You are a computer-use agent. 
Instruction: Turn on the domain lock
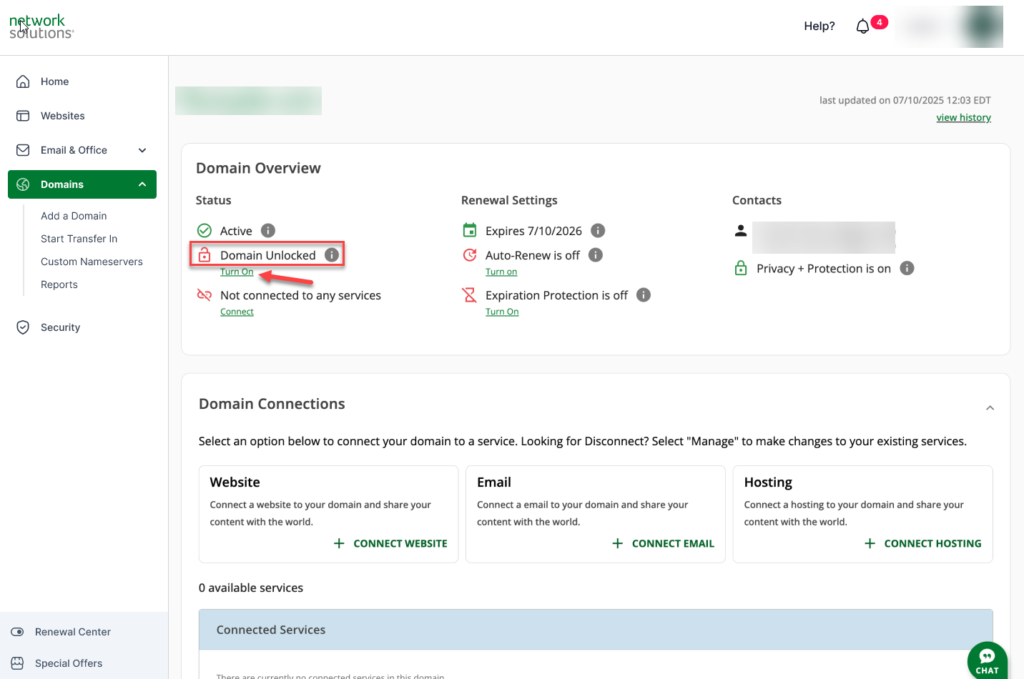pos(237,272)
